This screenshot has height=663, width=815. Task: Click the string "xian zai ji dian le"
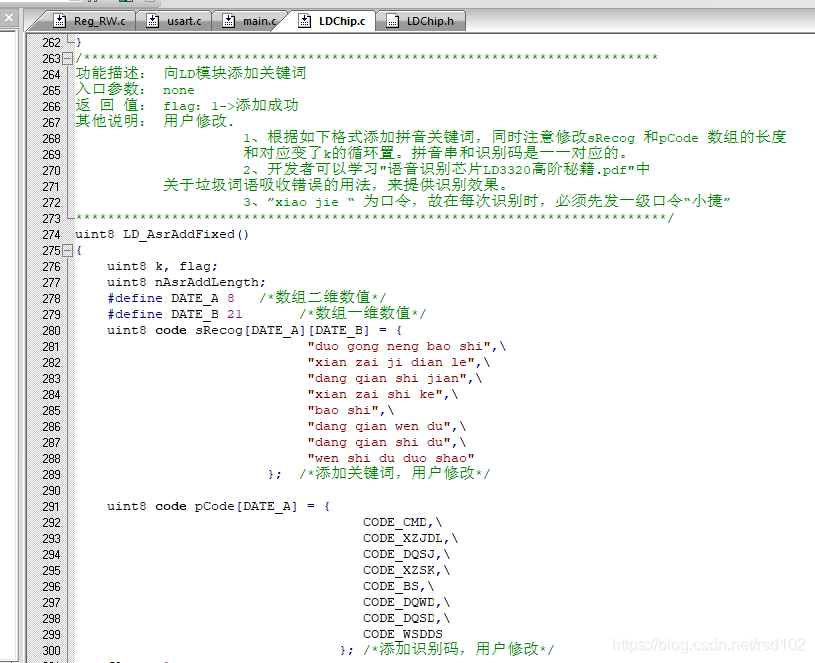pos(391,363)
